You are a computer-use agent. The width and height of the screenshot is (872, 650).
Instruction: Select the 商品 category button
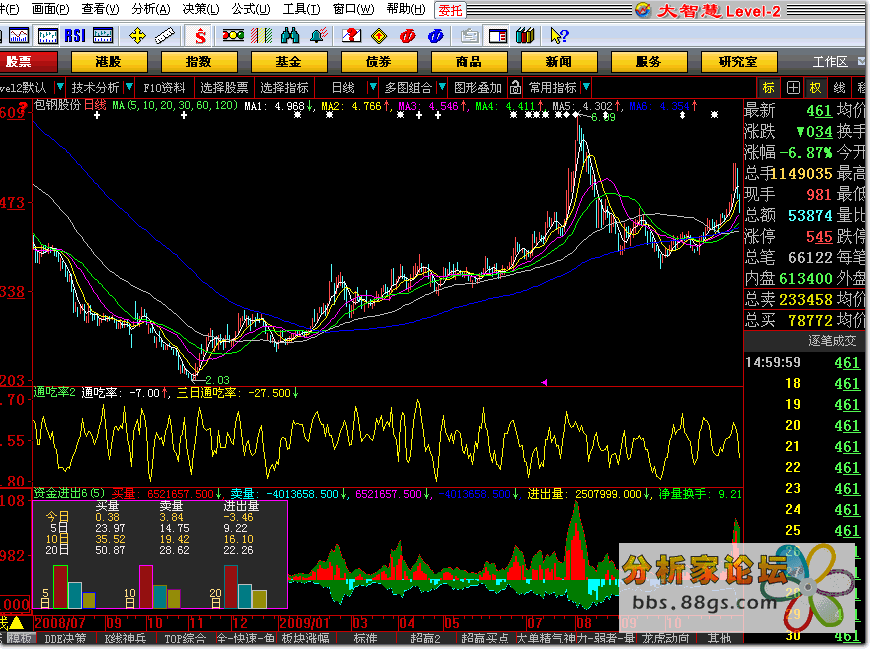469,62
